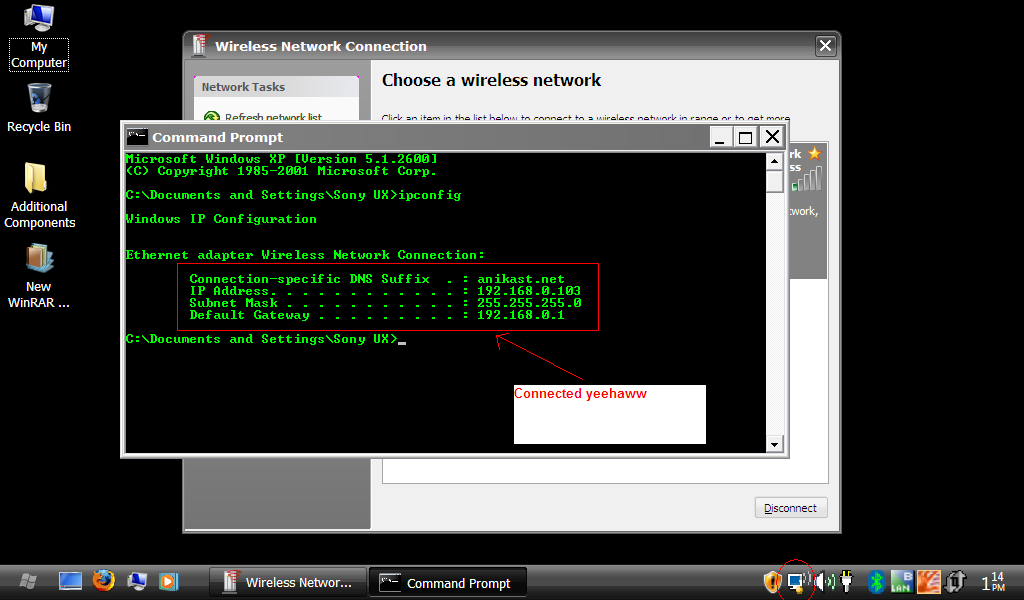Click DNS suffix anikast.net text
Image resolution: width=1024 pixels, height=600 pixels.
tap(520, 279)
